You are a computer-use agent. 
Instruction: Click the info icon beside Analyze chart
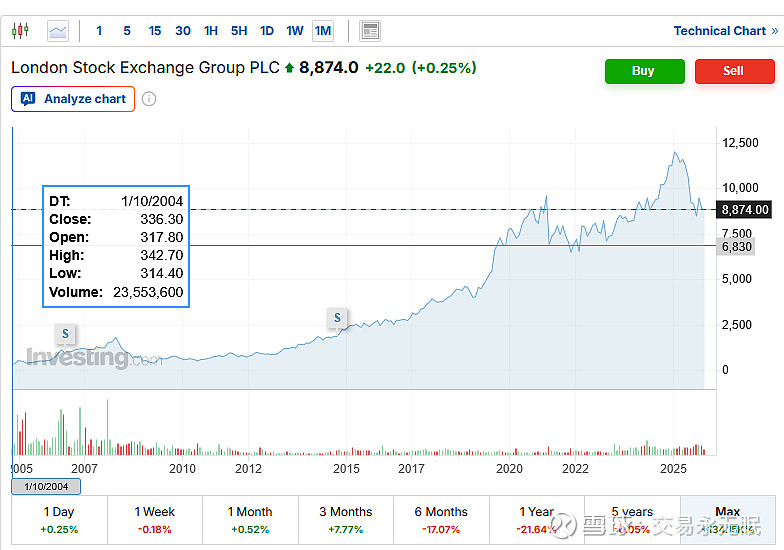point(149,99)
